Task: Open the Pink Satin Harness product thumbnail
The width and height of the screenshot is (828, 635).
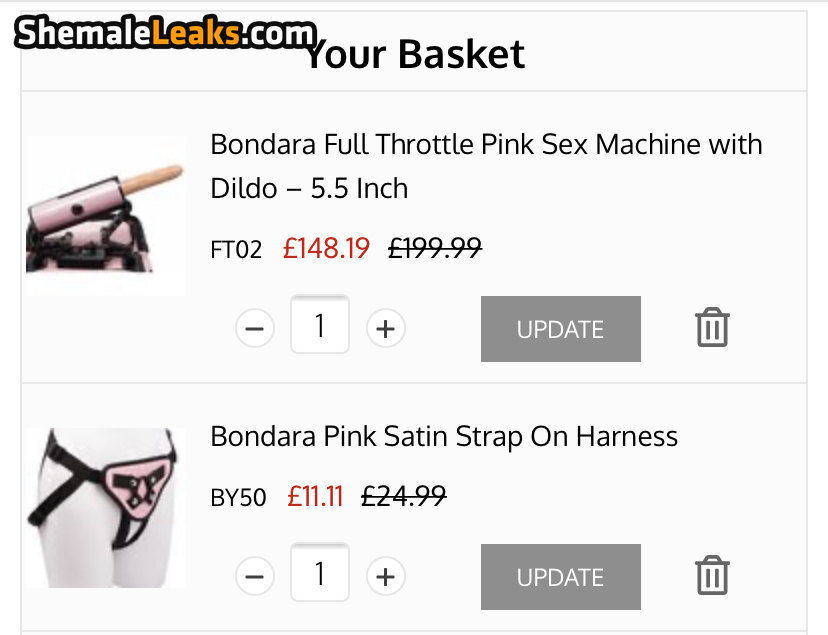Action: point(105,508)
